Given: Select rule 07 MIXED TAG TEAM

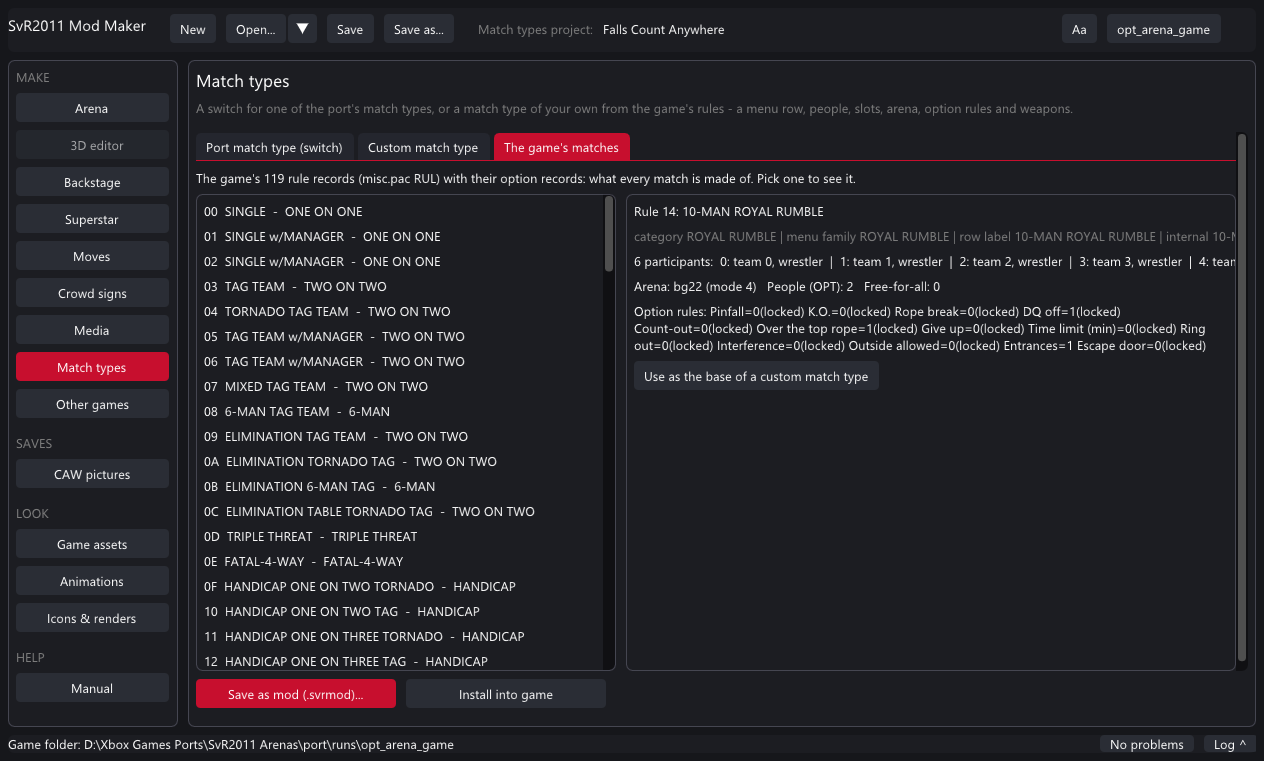Looking at the screenshot, I should point(400,386).
